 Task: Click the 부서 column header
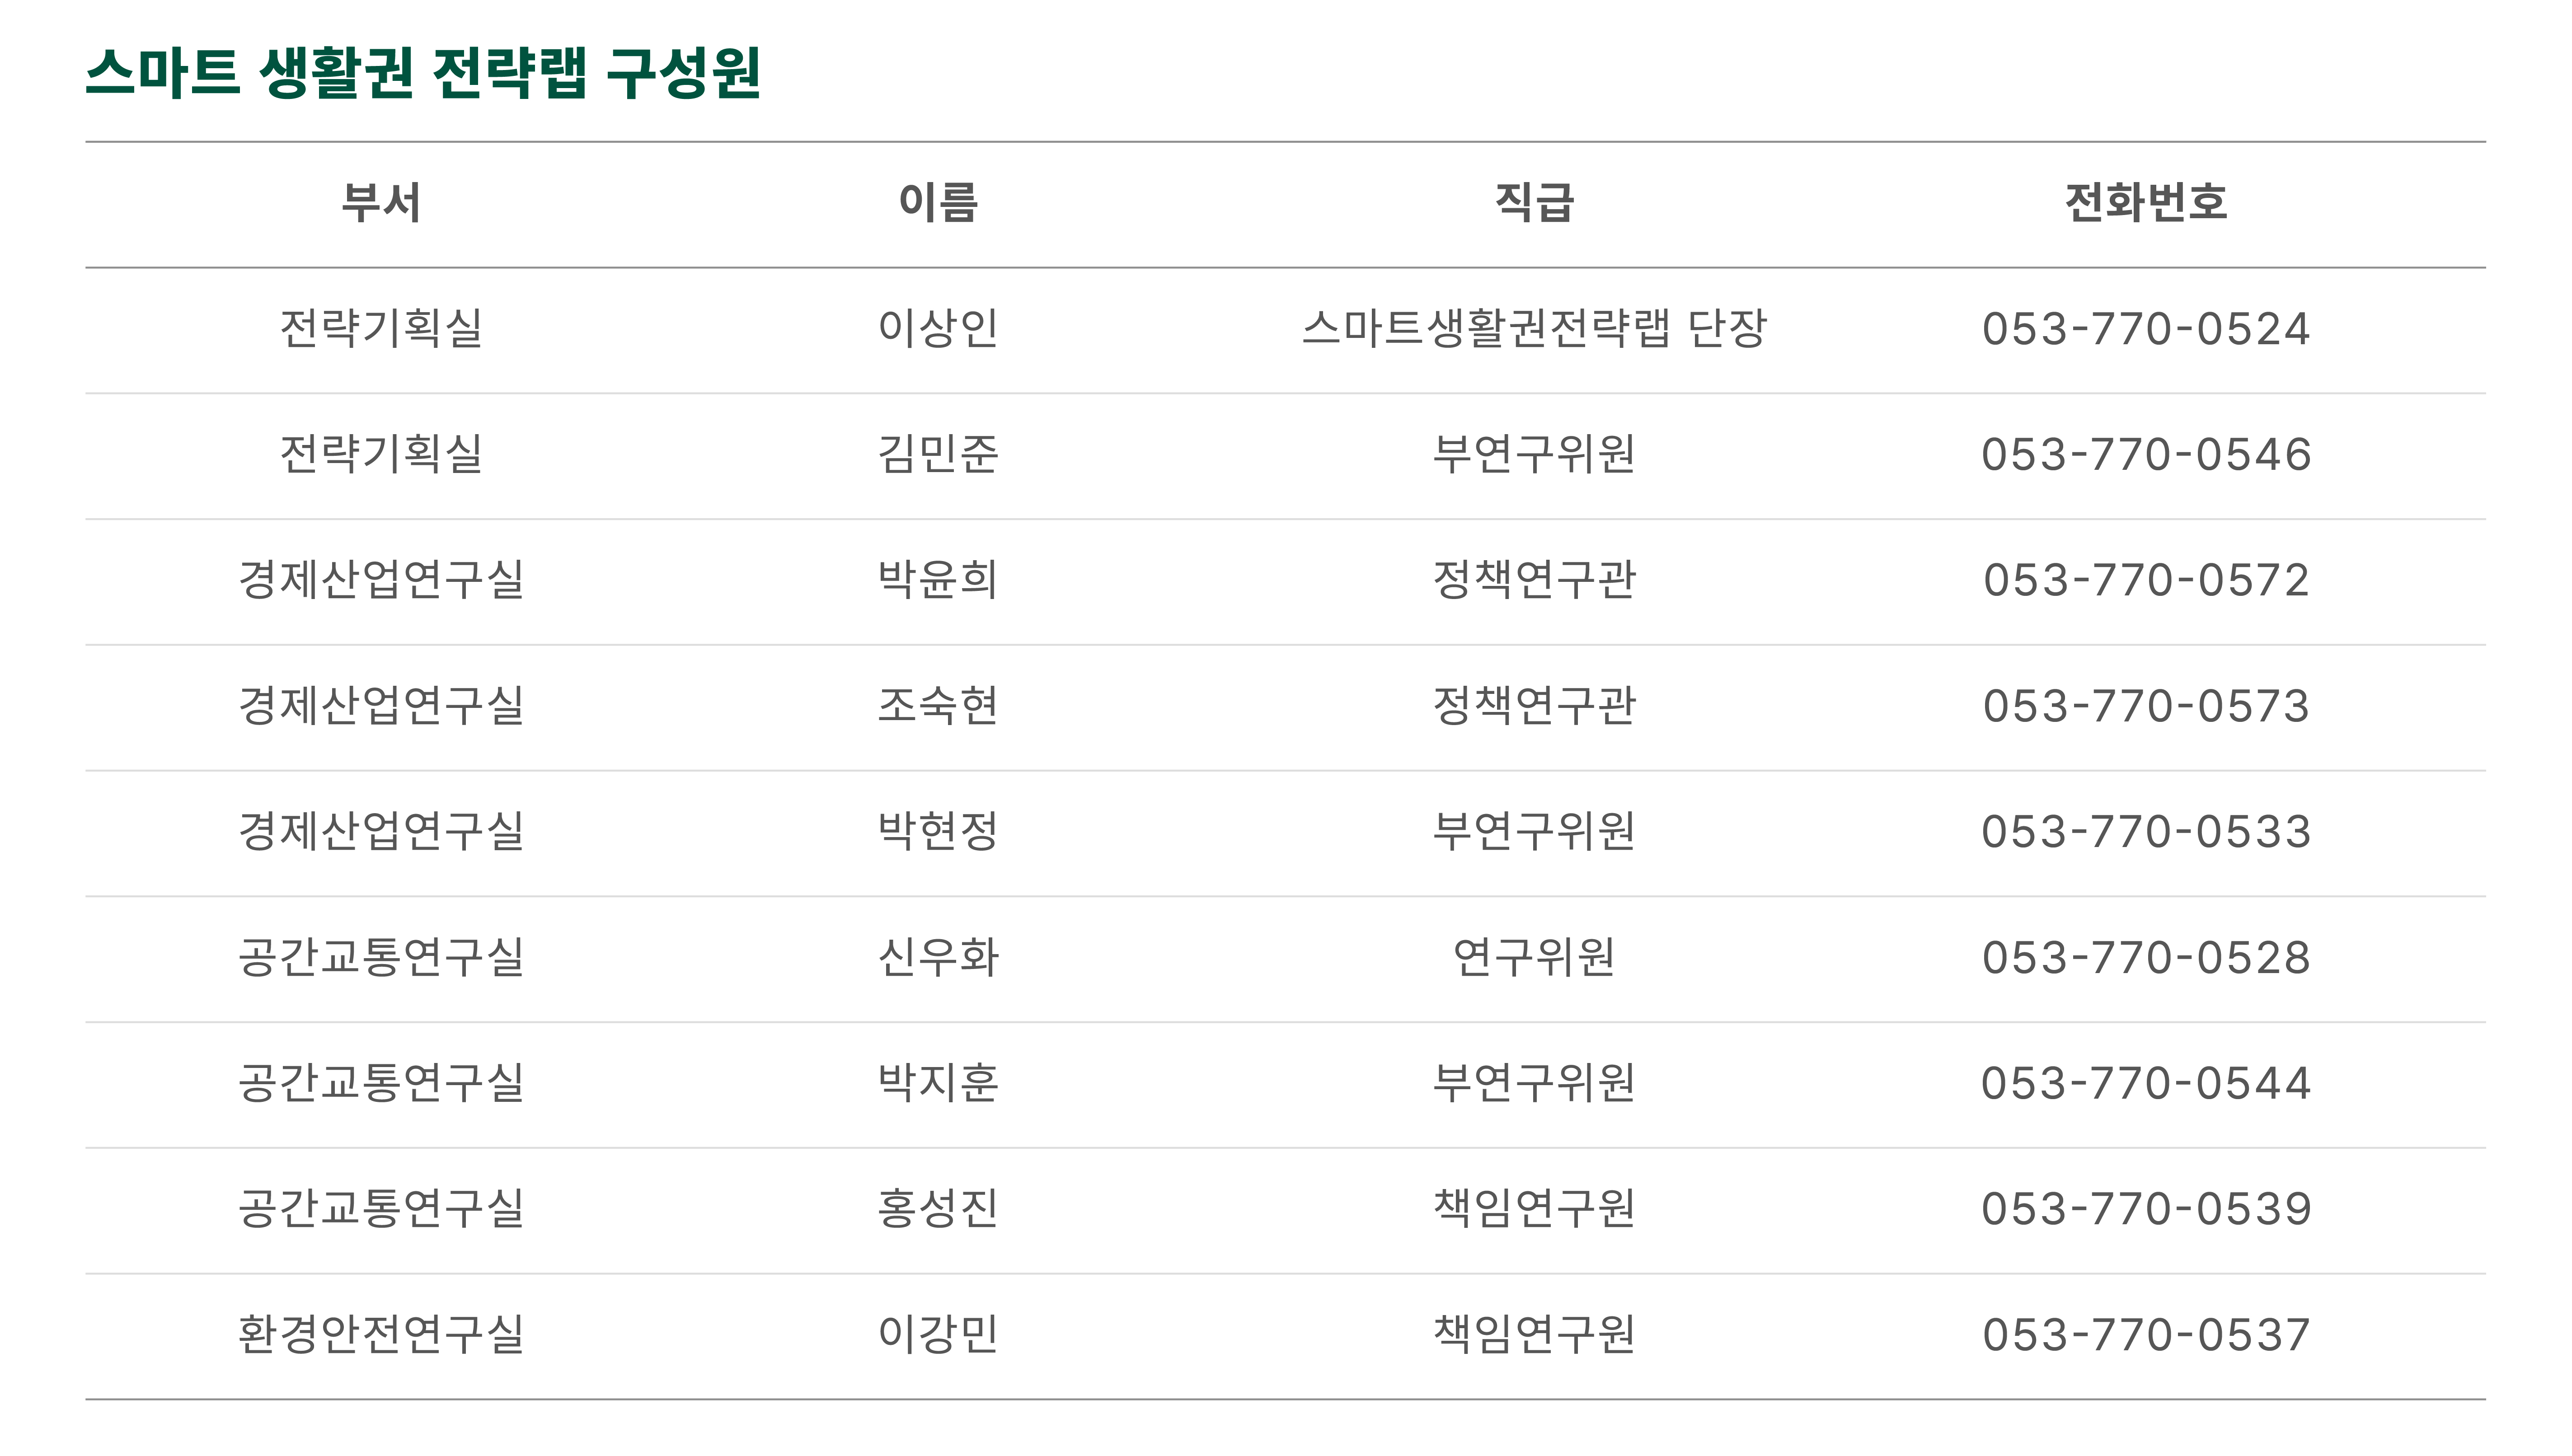tap(381, 203)
